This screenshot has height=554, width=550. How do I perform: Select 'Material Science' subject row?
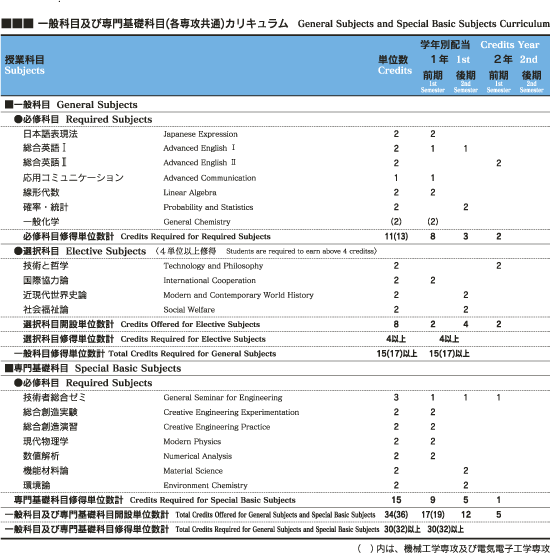275,471
